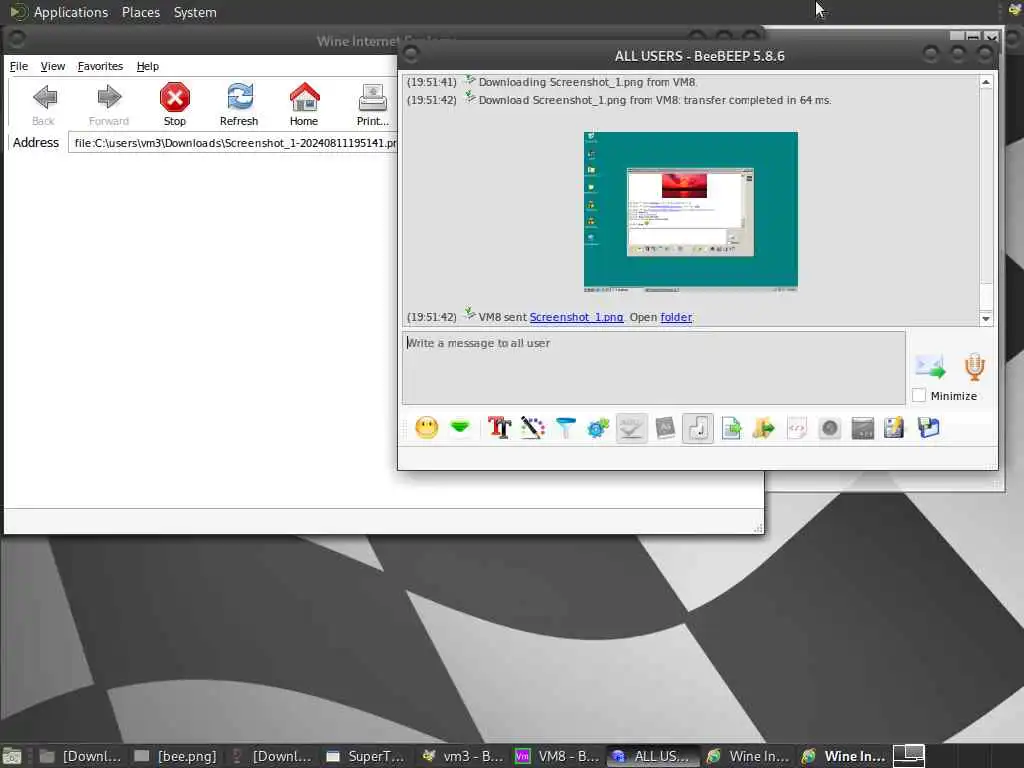This screenshot has width=1024, height=768.
Task: Open Favorites menu in Wine Internet Explorer
Action: 100,66
